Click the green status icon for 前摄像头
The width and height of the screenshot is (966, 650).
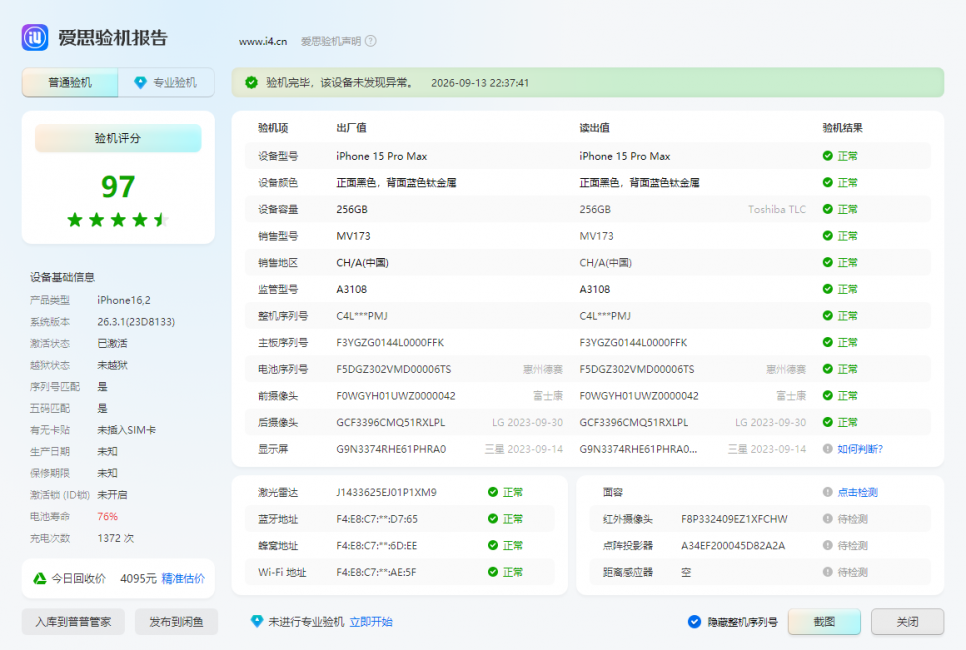(x=827, y=396)
